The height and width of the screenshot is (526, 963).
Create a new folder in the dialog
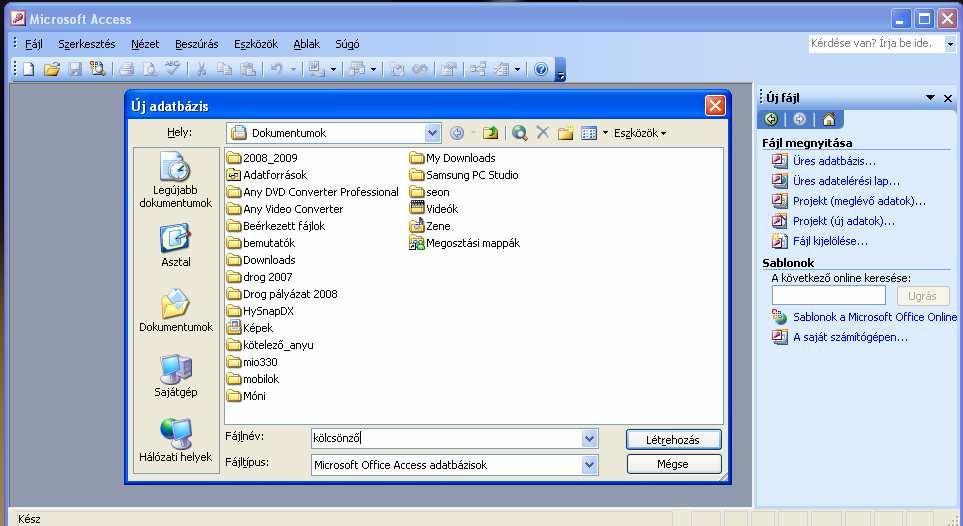566,133
